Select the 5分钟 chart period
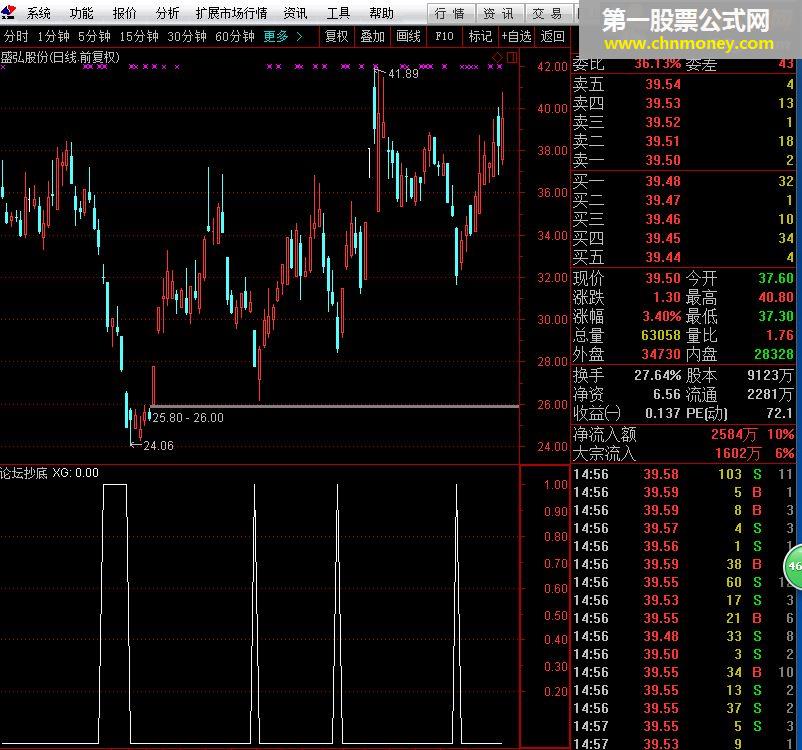This screenshot has width=802, height=750. [x=94, y=36]
